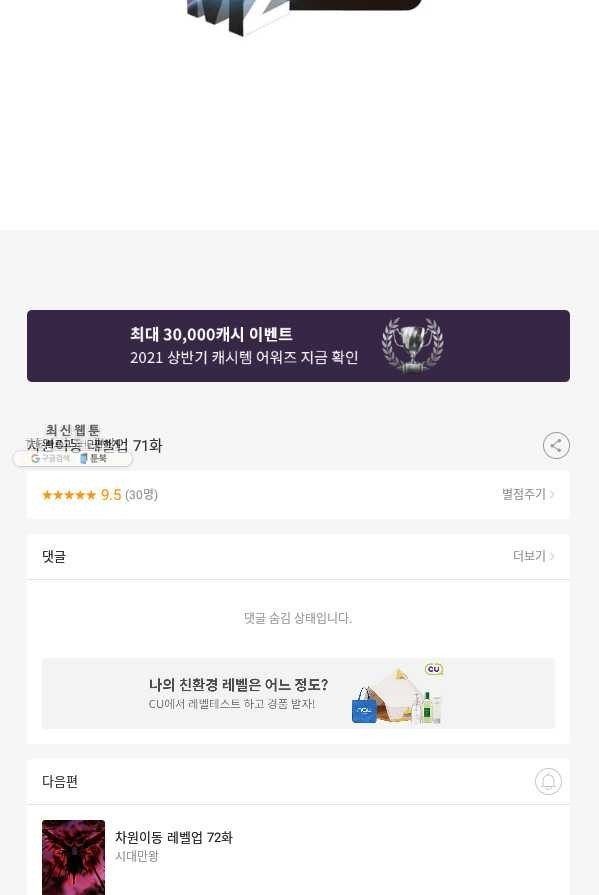Expand comments with 더보기 chevron
Screen dimensions: 599x895
click(533, 556)
